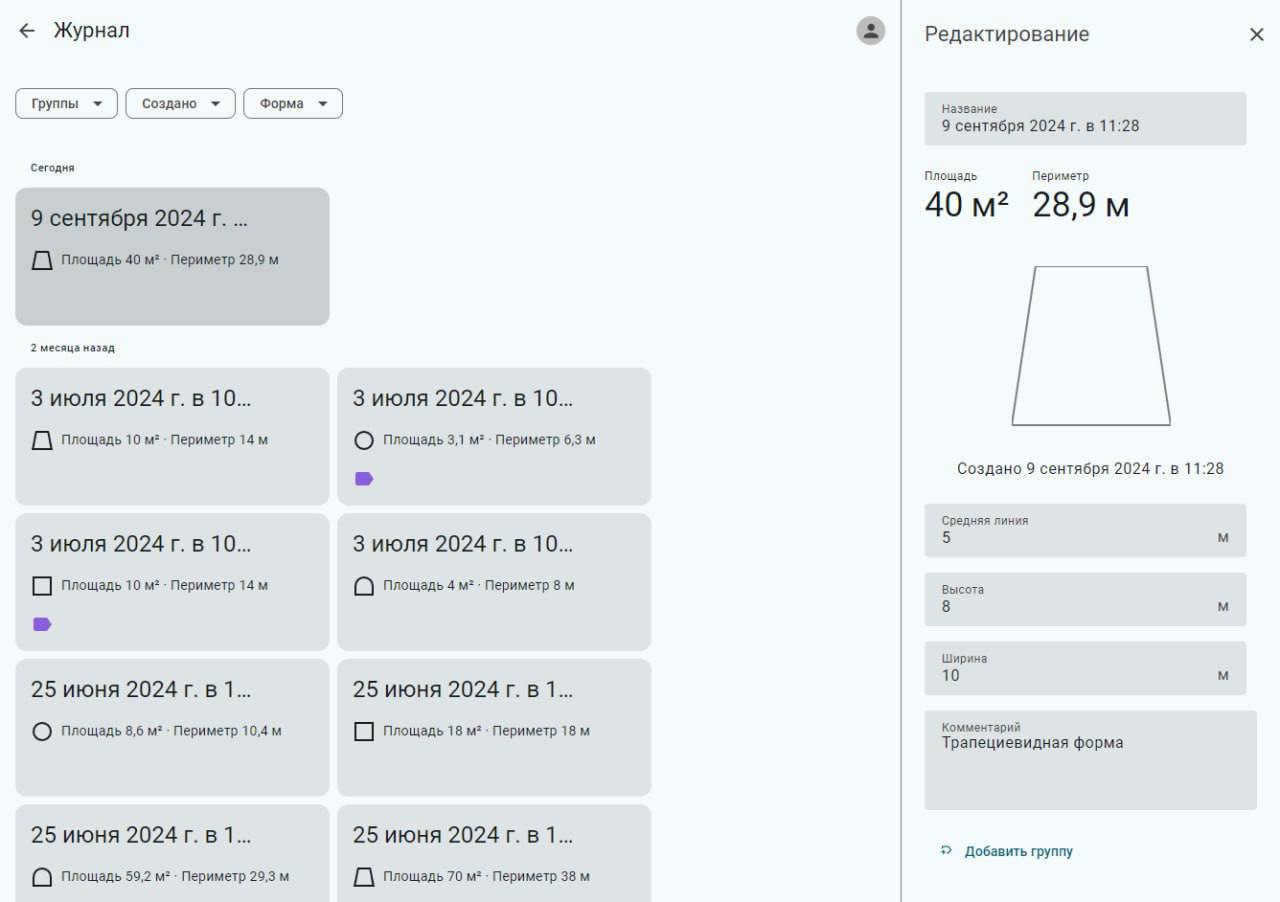Click the icon beside Добавить группу
1280x902 pixels.
[946, 851]
